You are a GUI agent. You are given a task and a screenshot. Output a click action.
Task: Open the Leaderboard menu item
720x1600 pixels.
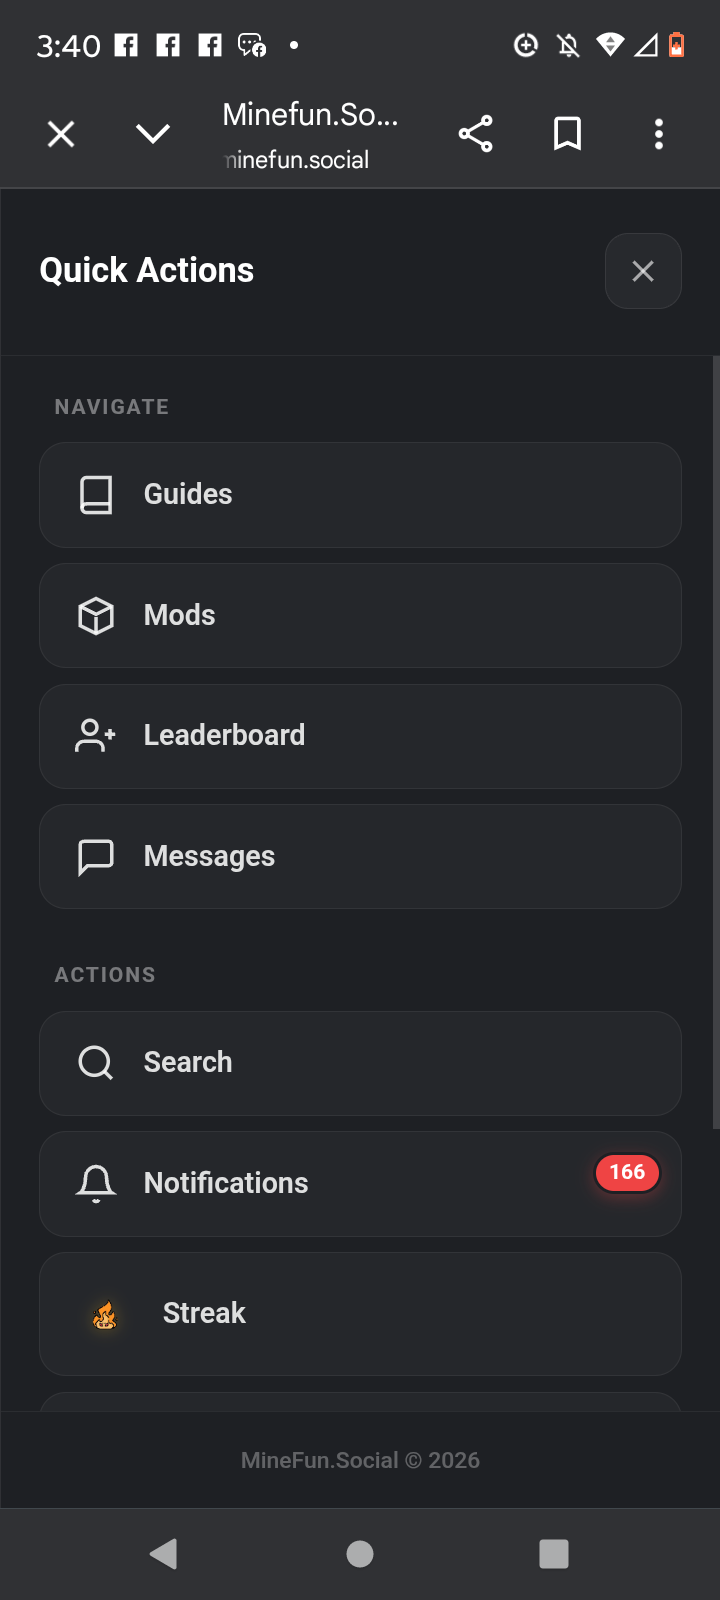tap(360, 736)
